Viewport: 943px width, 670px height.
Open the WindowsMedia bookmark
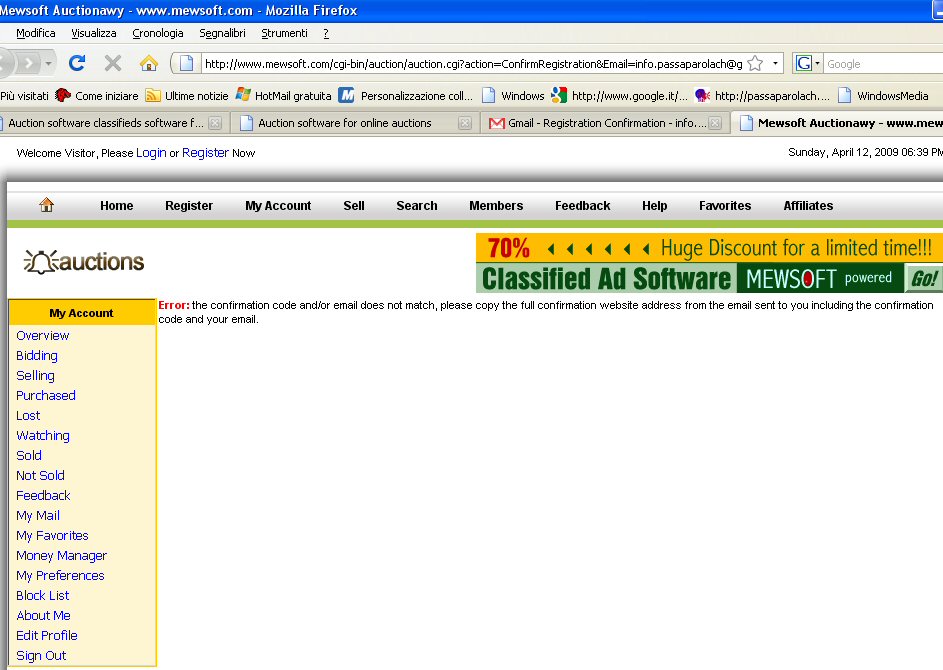pyautogui.click(x=883, y=96)
